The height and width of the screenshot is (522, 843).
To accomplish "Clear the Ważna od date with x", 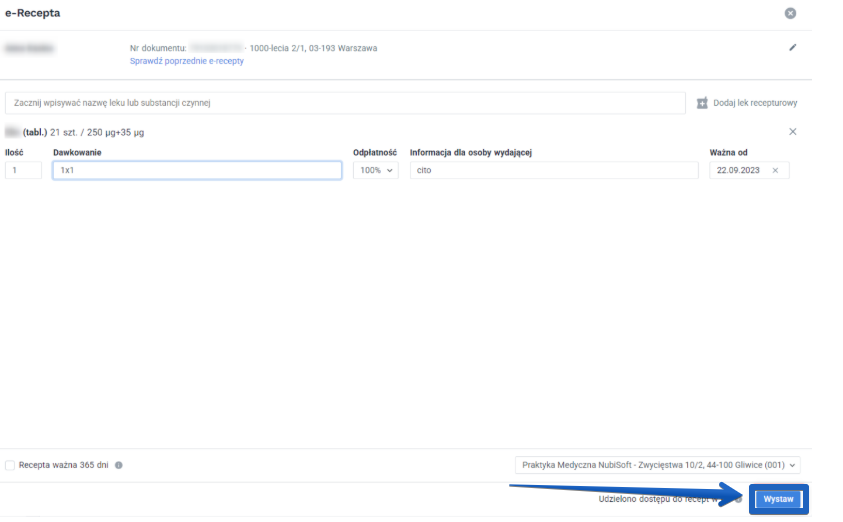I will 775,171.
